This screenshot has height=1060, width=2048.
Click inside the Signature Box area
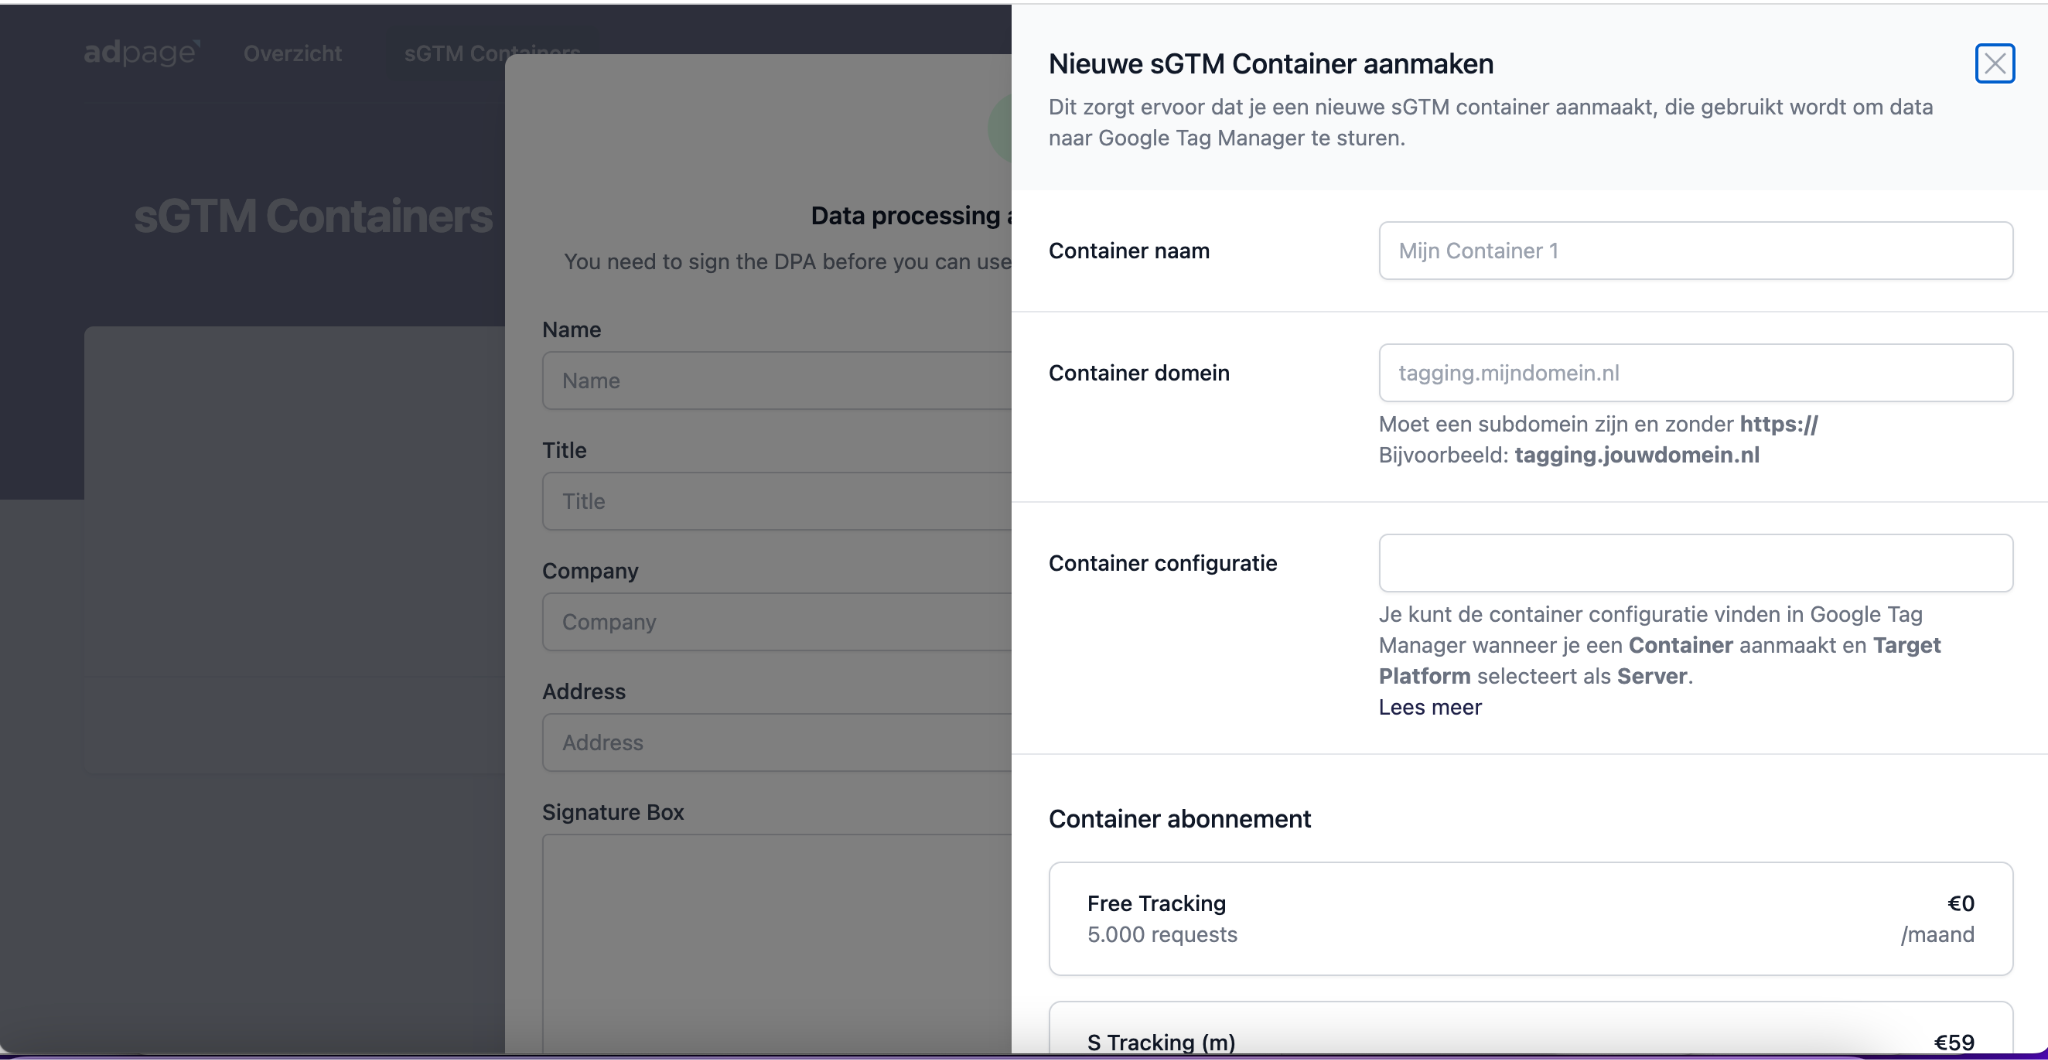(777, 943)
